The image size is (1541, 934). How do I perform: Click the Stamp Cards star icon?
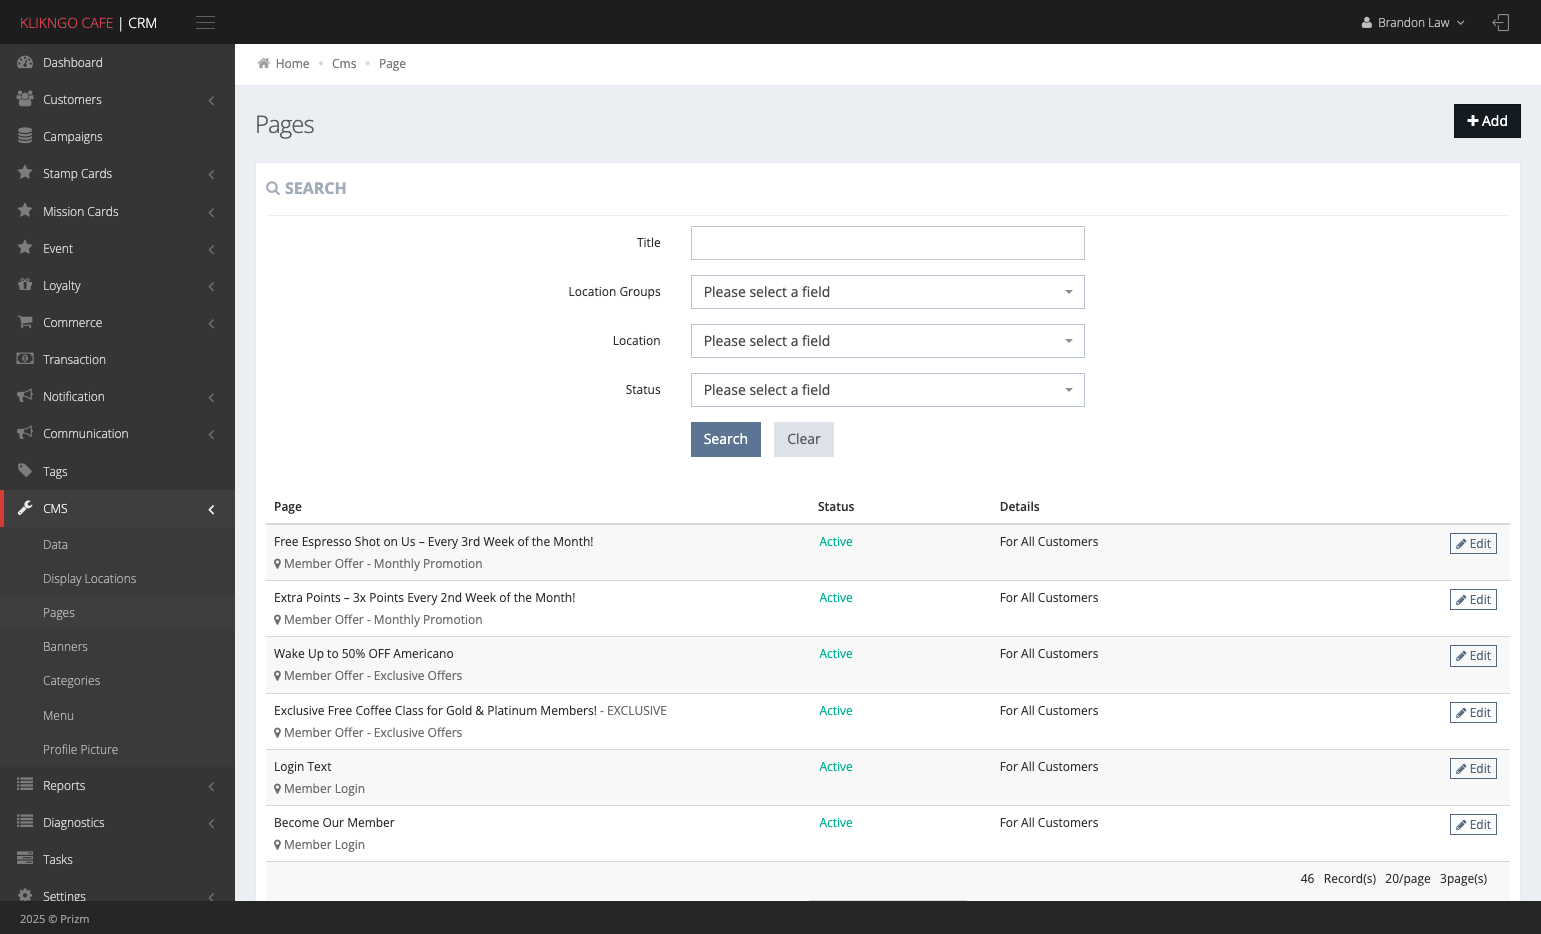click(25, 173)
